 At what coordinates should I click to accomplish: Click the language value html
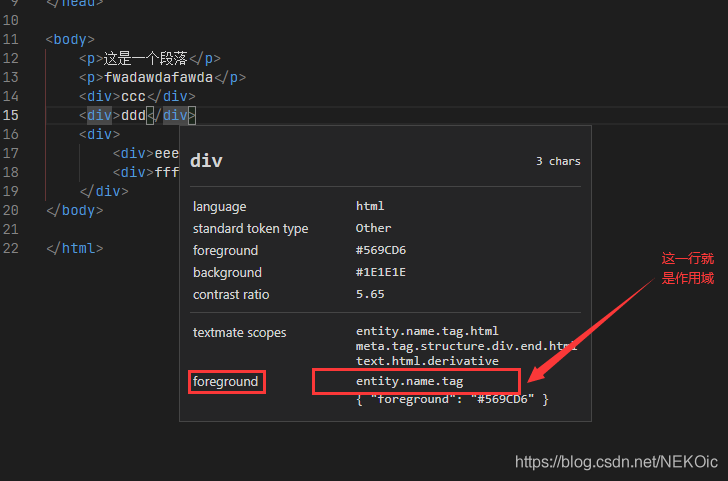click(370, 206)
